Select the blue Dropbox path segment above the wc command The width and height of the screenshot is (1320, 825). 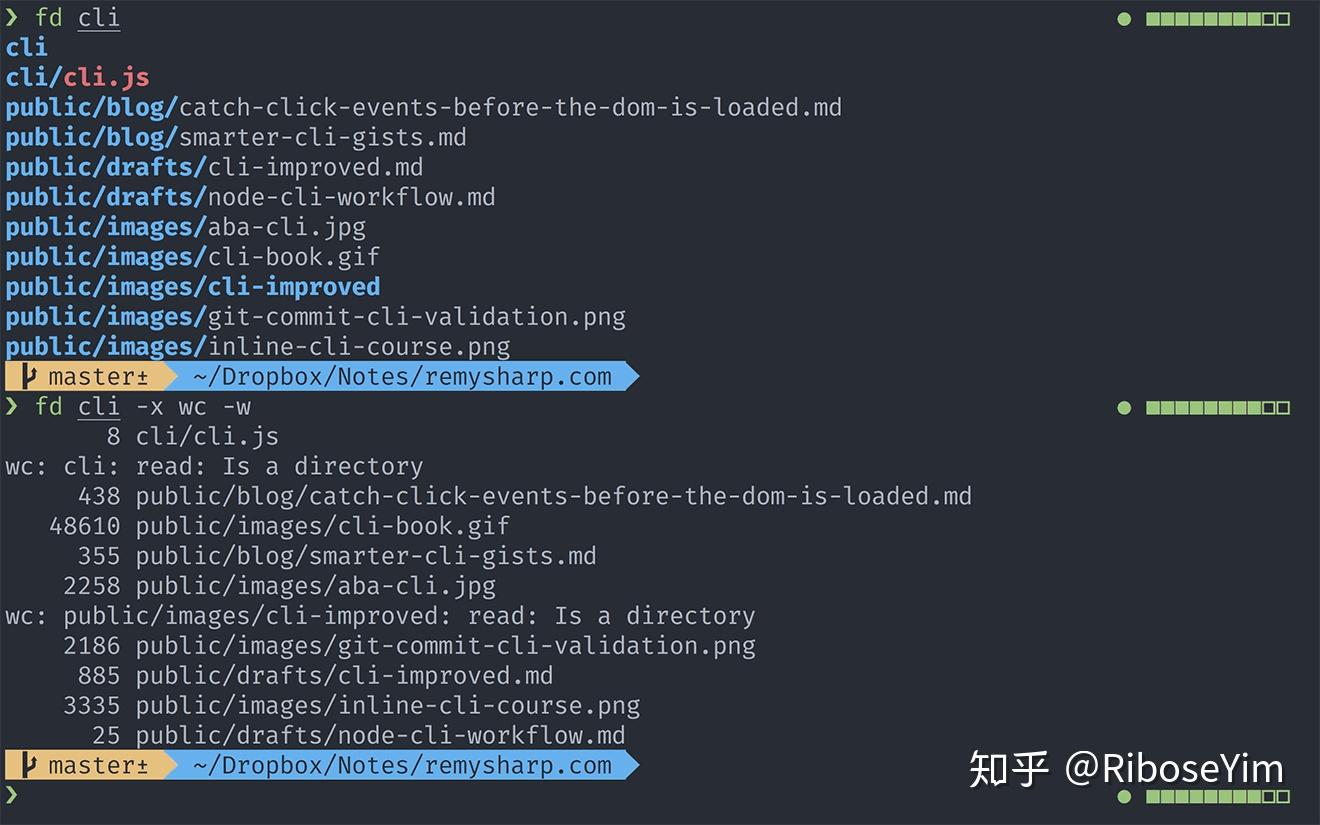click(401, 377)
